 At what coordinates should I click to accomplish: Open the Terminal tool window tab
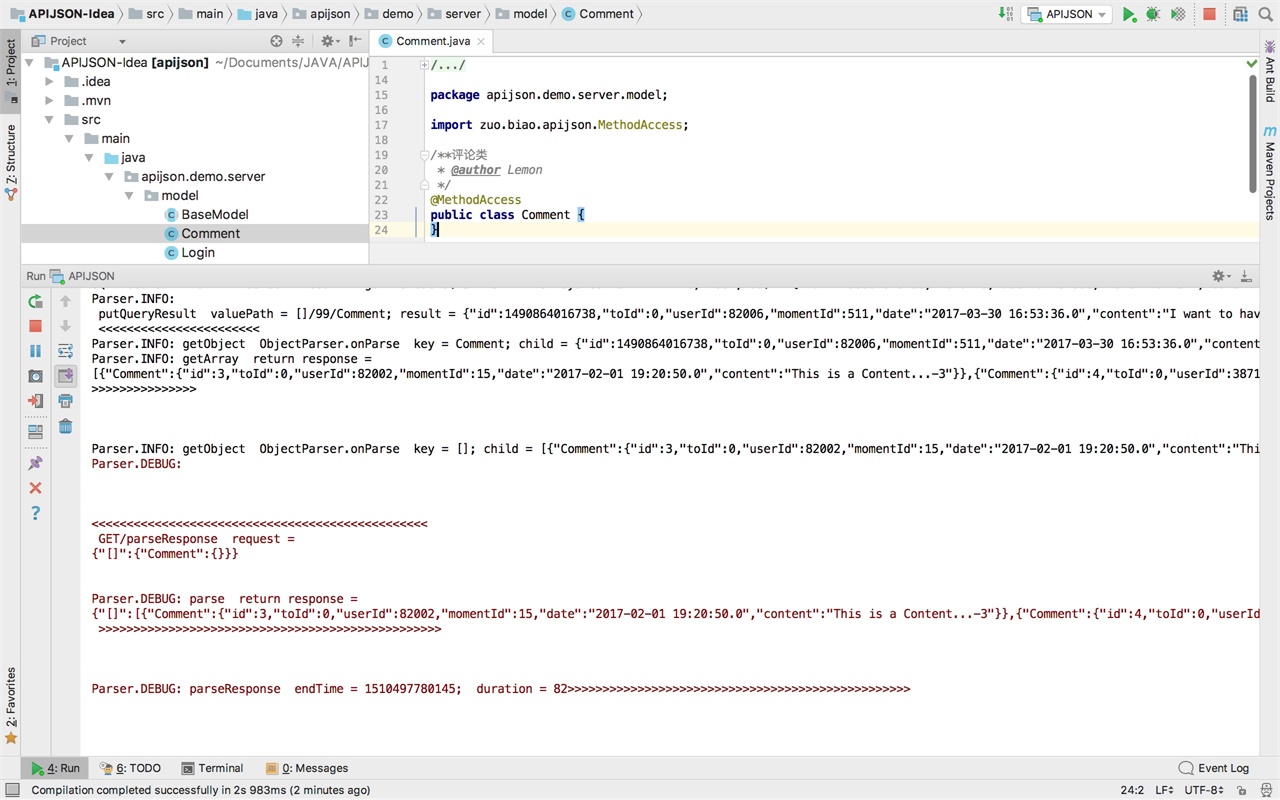(x=213, y=768)
